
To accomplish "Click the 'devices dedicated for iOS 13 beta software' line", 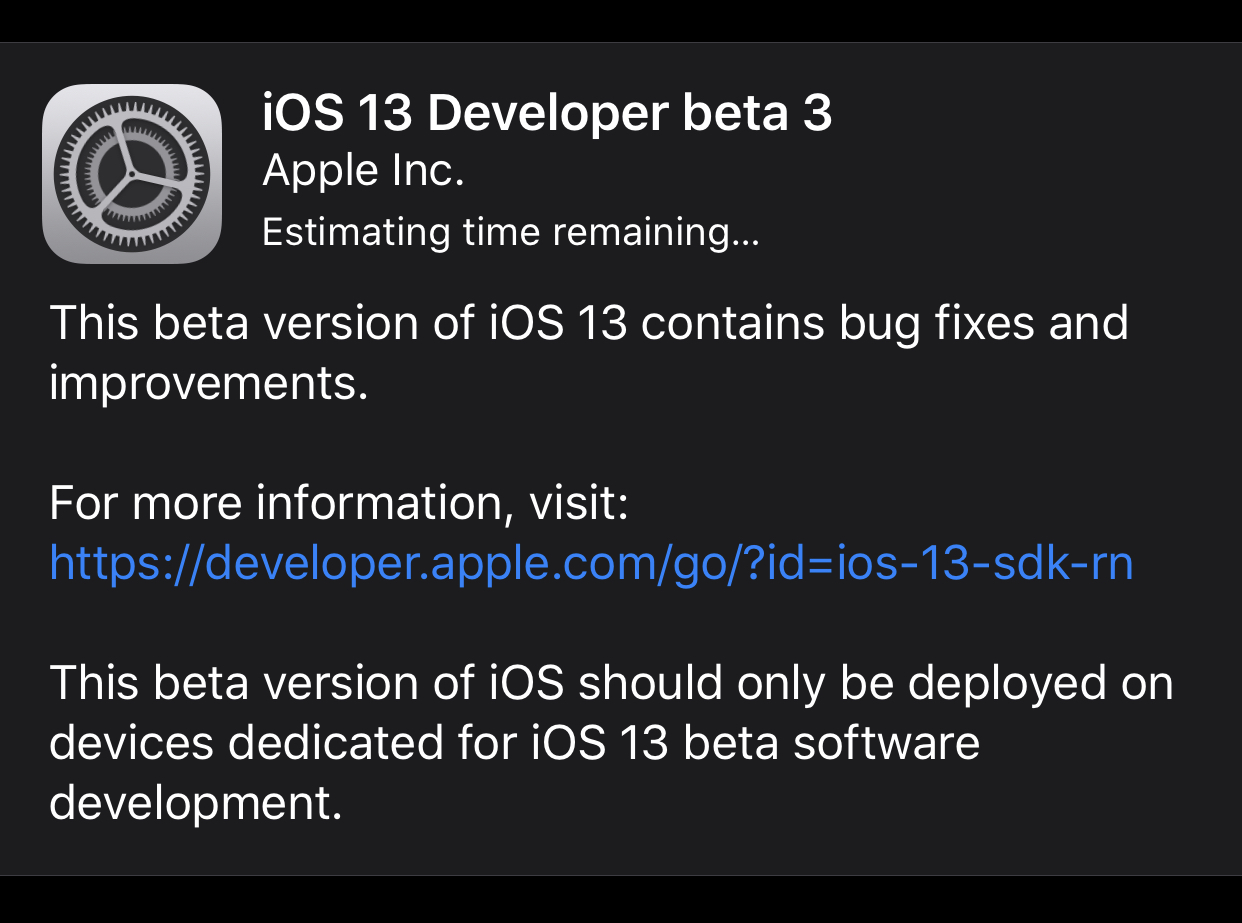I will [514, 744].
